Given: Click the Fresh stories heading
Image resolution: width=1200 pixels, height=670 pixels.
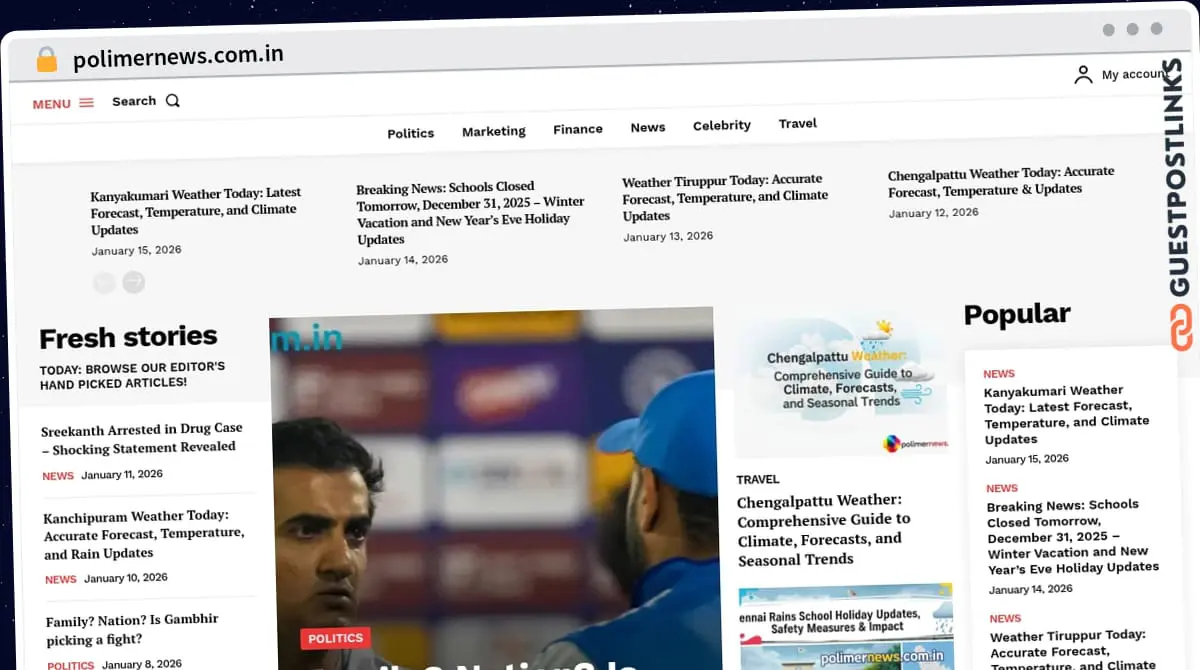Looking at the screenshot, I should 128,337.
